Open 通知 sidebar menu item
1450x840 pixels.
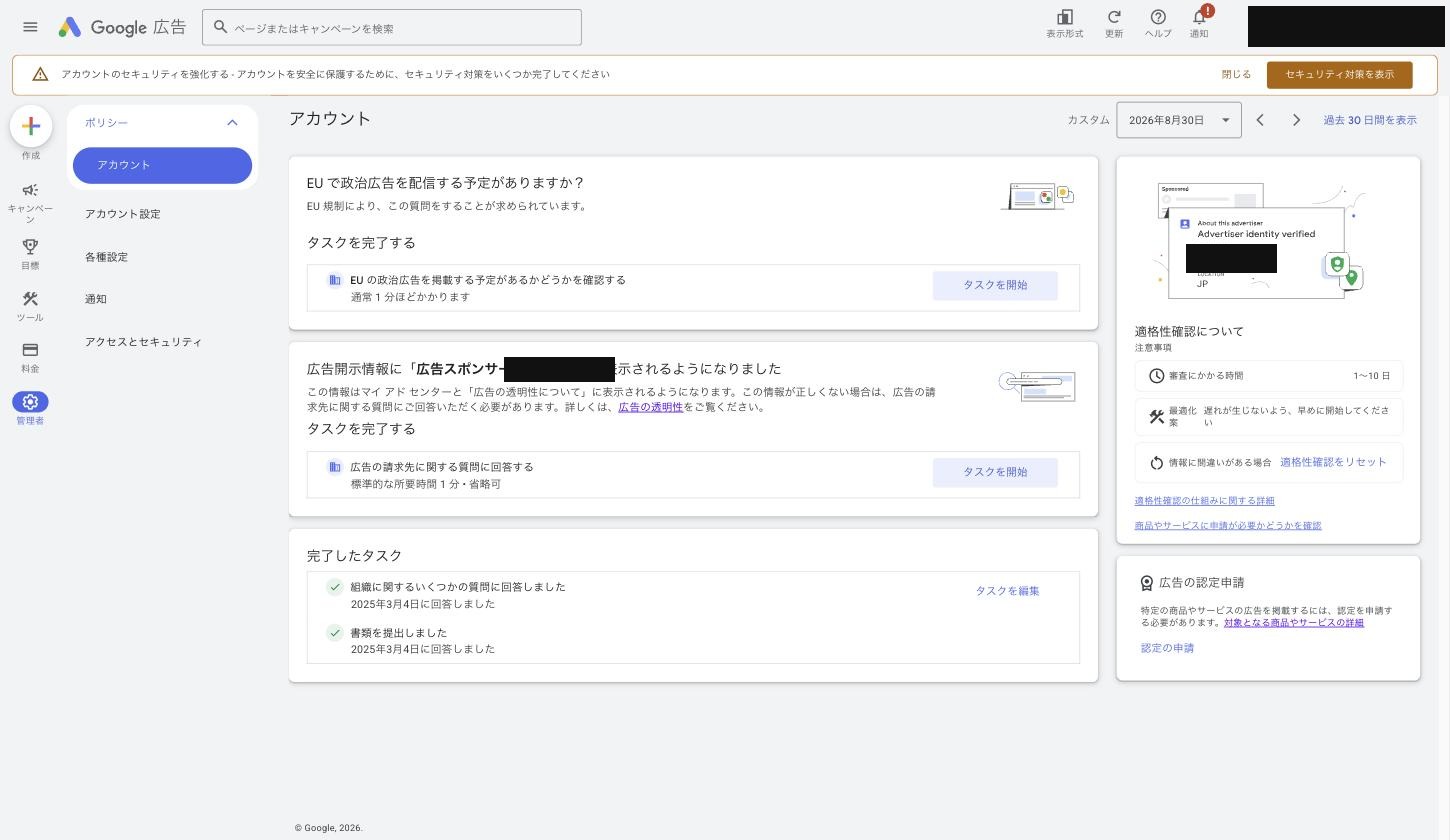[x=96, y=299]
